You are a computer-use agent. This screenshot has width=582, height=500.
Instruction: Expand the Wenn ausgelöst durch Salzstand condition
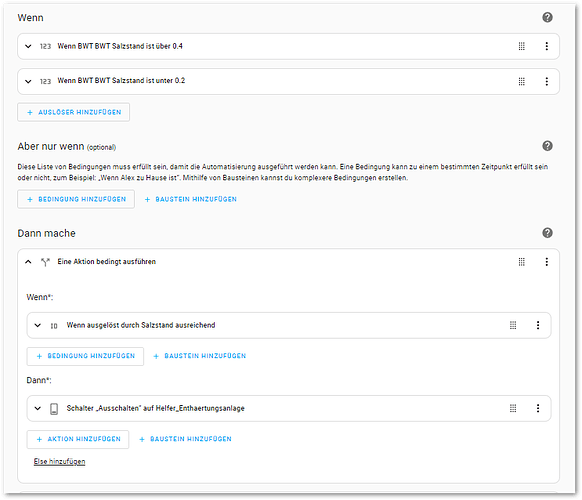[x=37, y=325]
